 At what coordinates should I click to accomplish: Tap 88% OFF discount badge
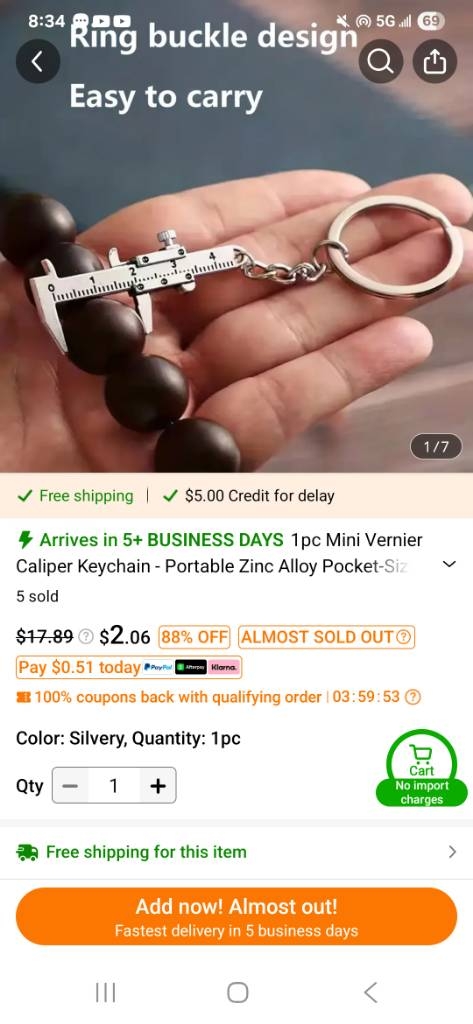point(195,637)
